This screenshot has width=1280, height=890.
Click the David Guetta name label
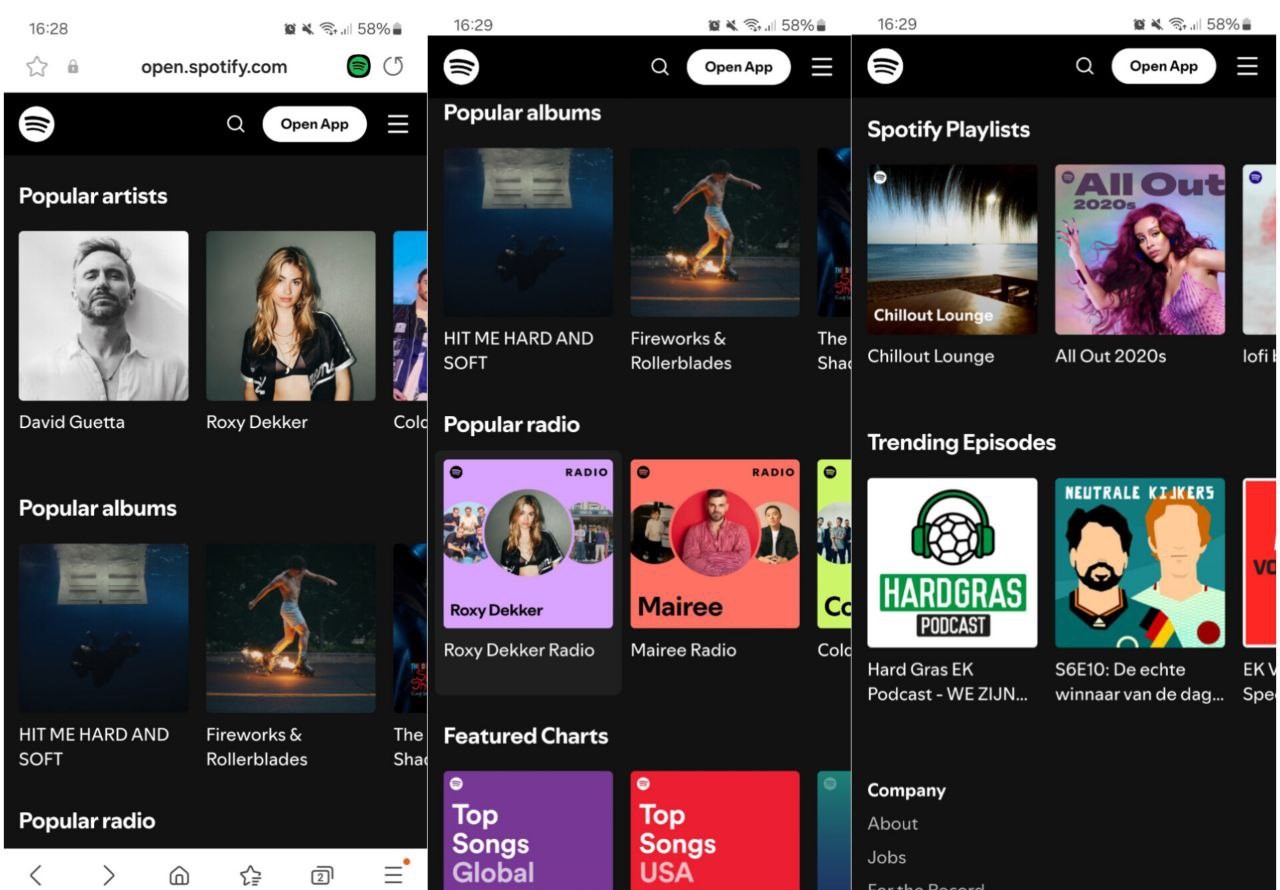click(x=72, y=422)
